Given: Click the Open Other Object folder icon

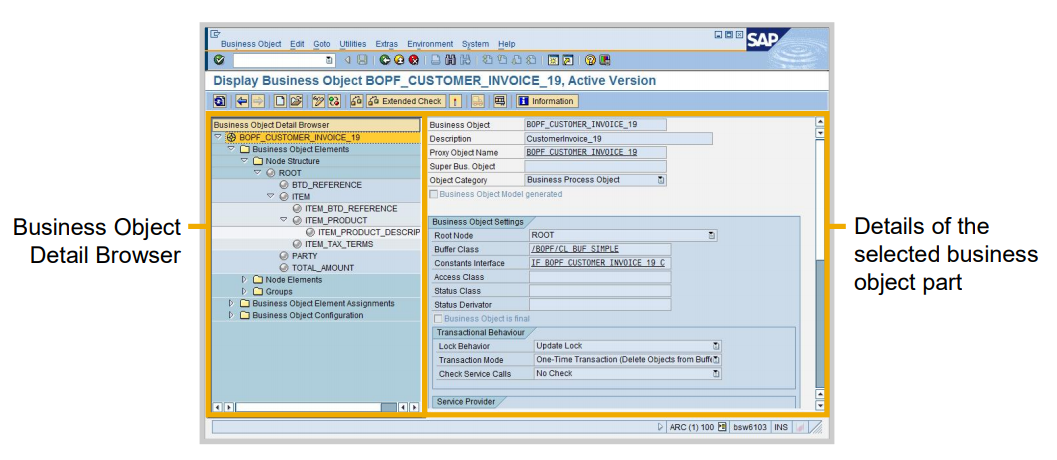Looking at the screenshot, I should click(x=296, y=101).
